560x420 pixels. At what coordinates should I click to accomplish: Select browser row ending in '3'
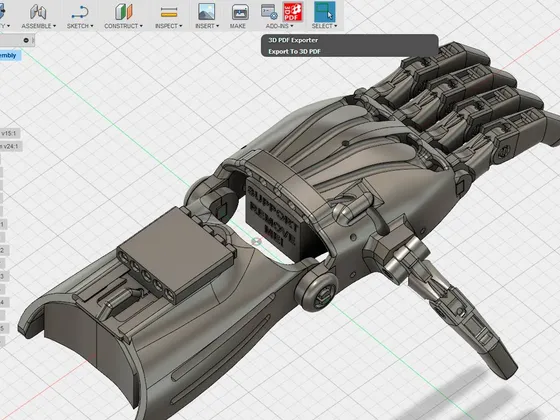click(x=3, y=276)
